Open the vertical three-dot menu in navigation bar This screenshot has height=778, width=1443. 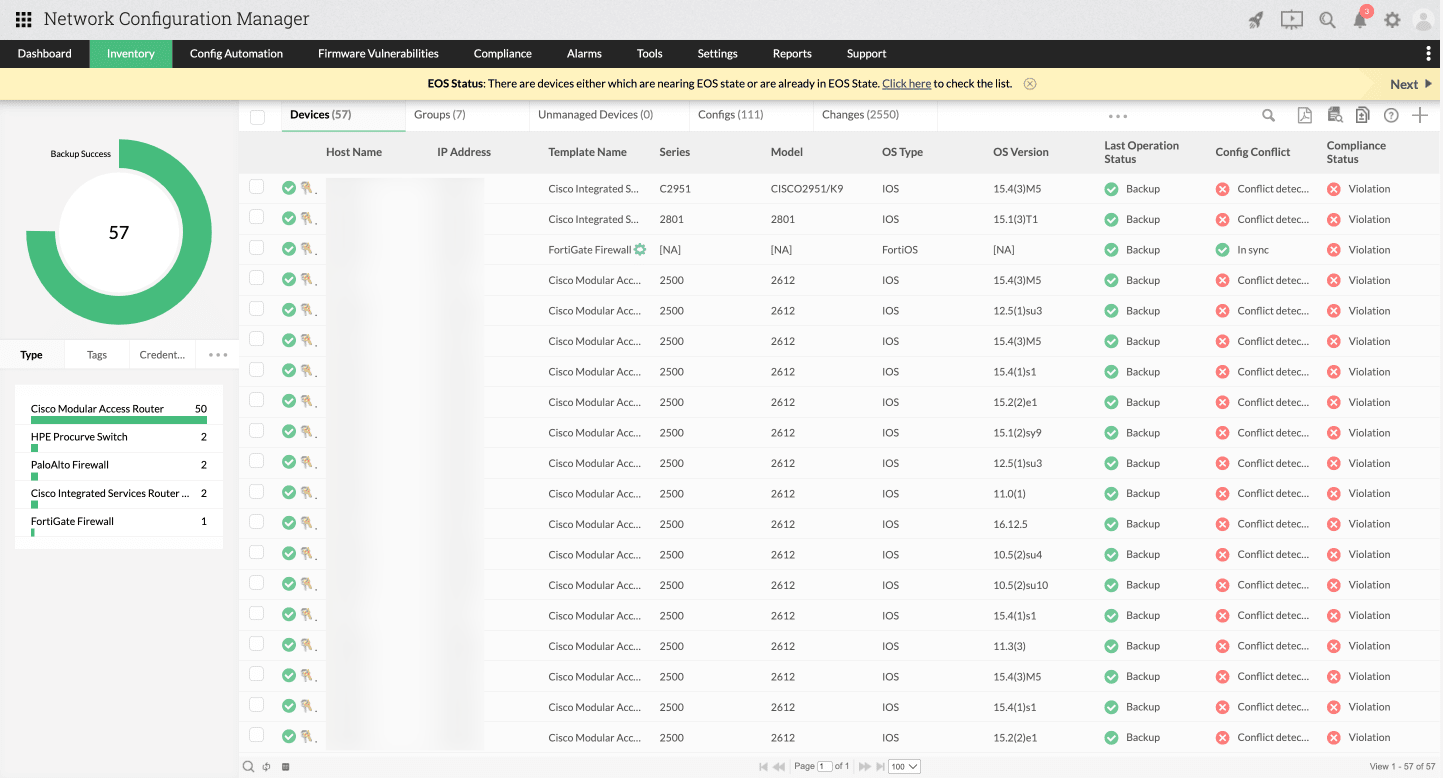[1428, 54]
